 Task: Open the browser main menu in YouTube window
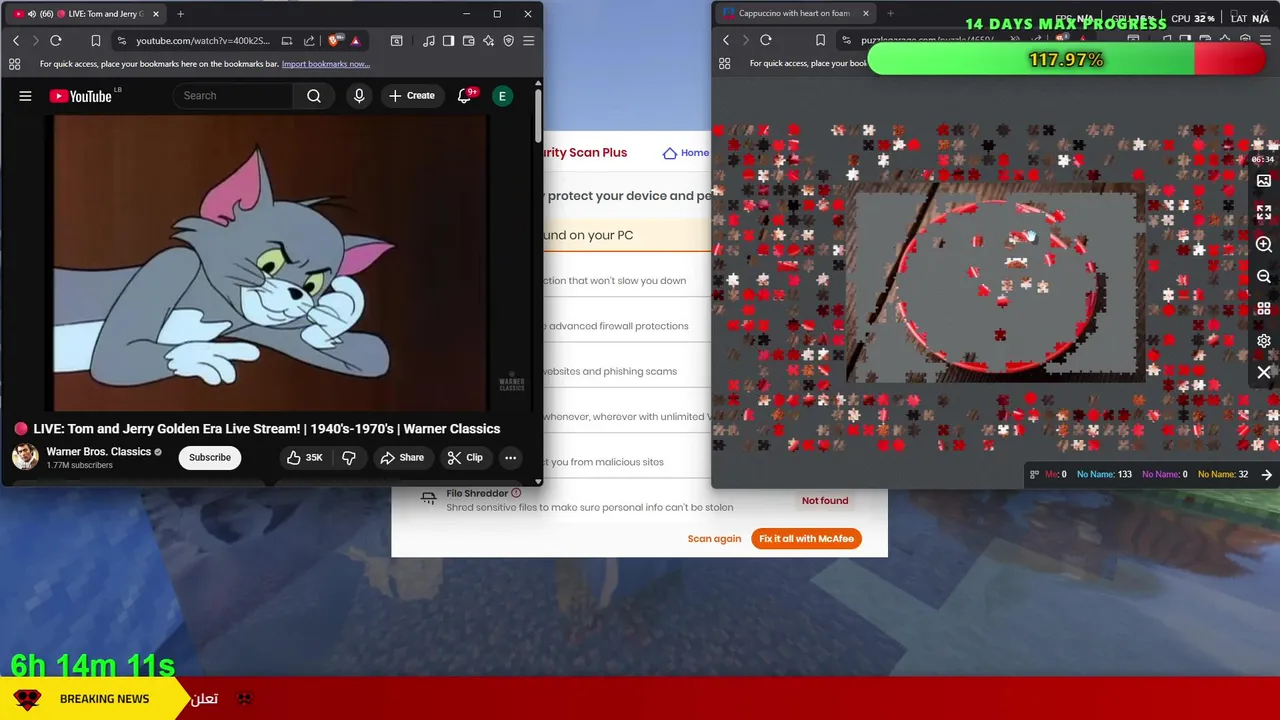[529, 41]
